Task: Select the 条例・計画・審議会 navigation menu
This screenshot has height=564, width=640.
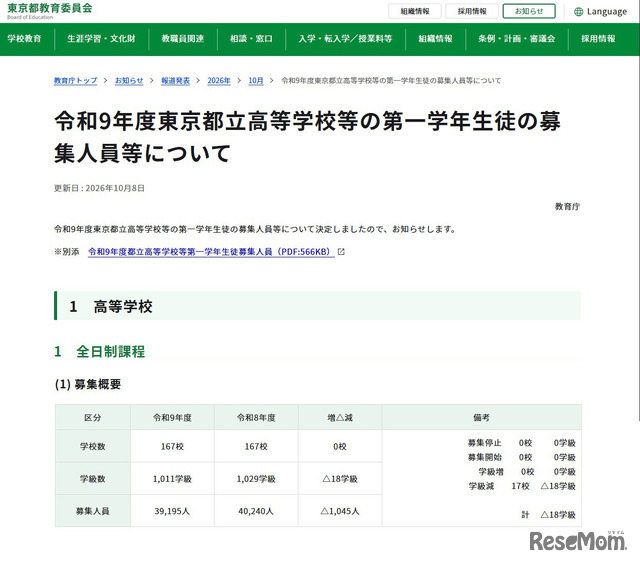Action: point(517,39)
